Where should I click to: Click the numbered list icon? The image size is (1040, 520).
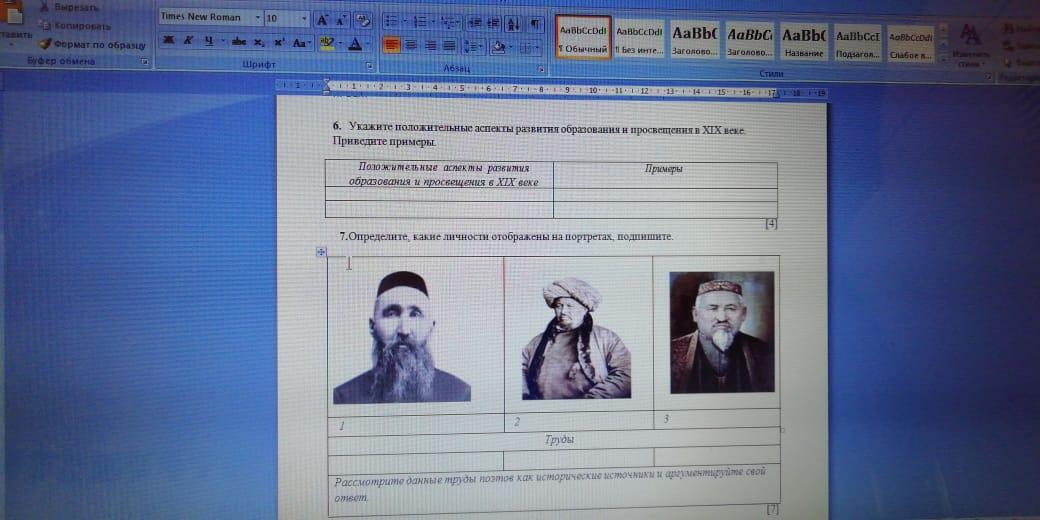tap(420, 23)
